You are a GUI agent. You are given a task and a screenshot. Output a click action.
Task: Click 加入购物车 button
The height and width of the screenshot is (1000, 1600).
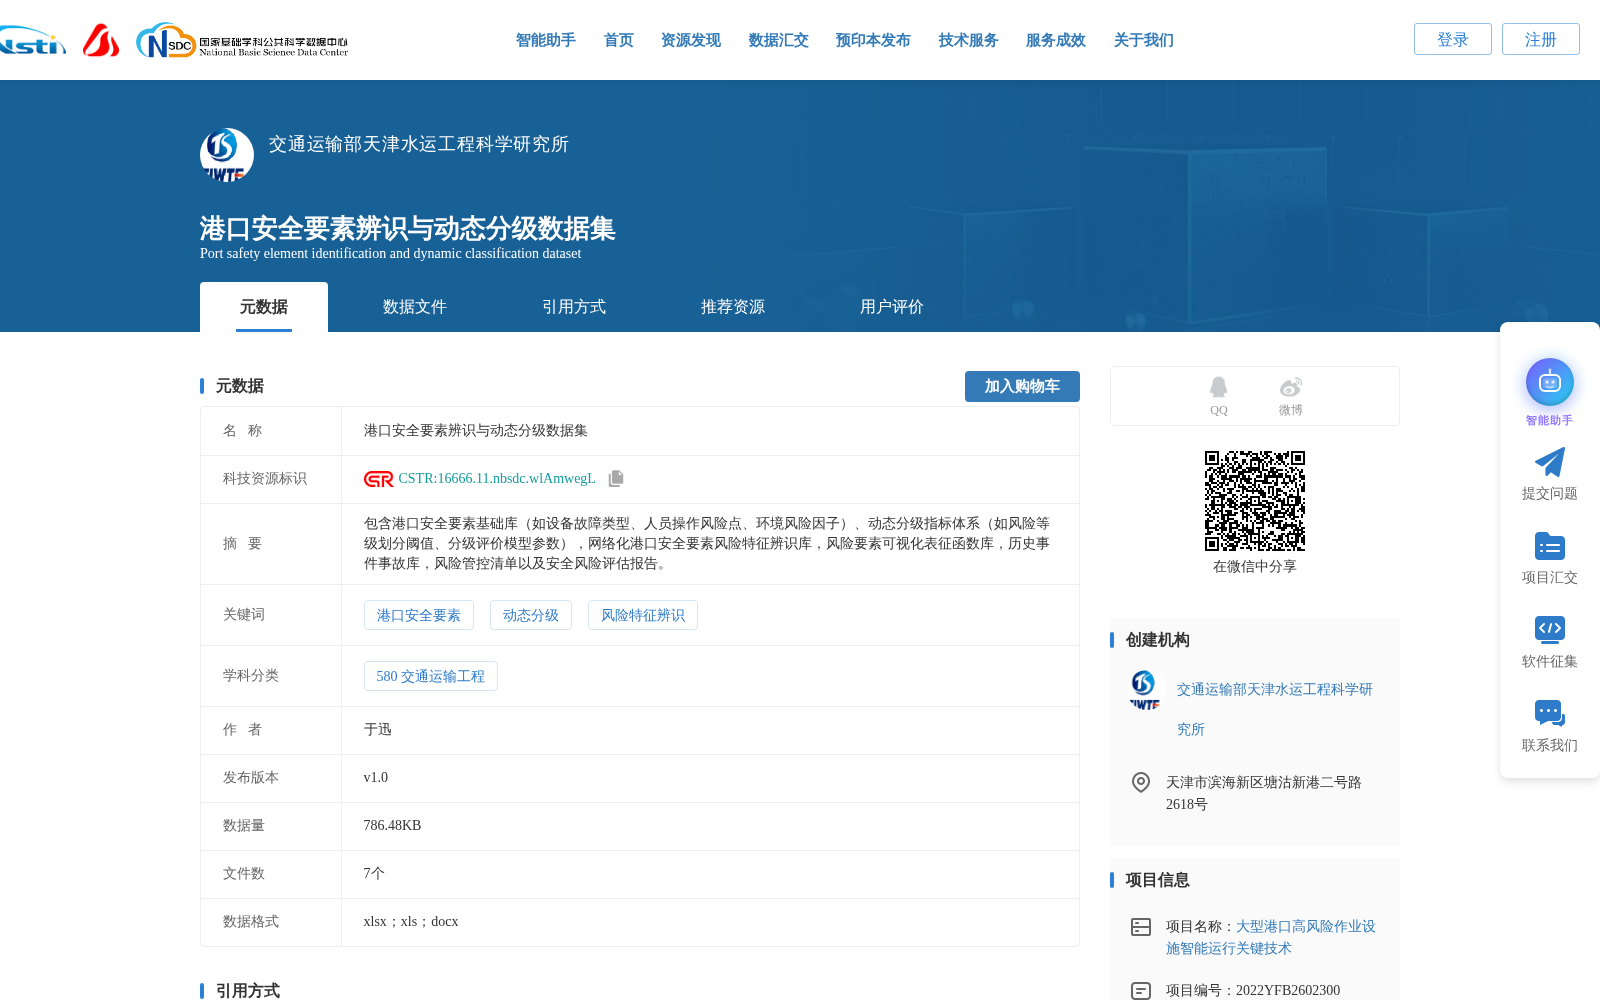coord(1022,386)
